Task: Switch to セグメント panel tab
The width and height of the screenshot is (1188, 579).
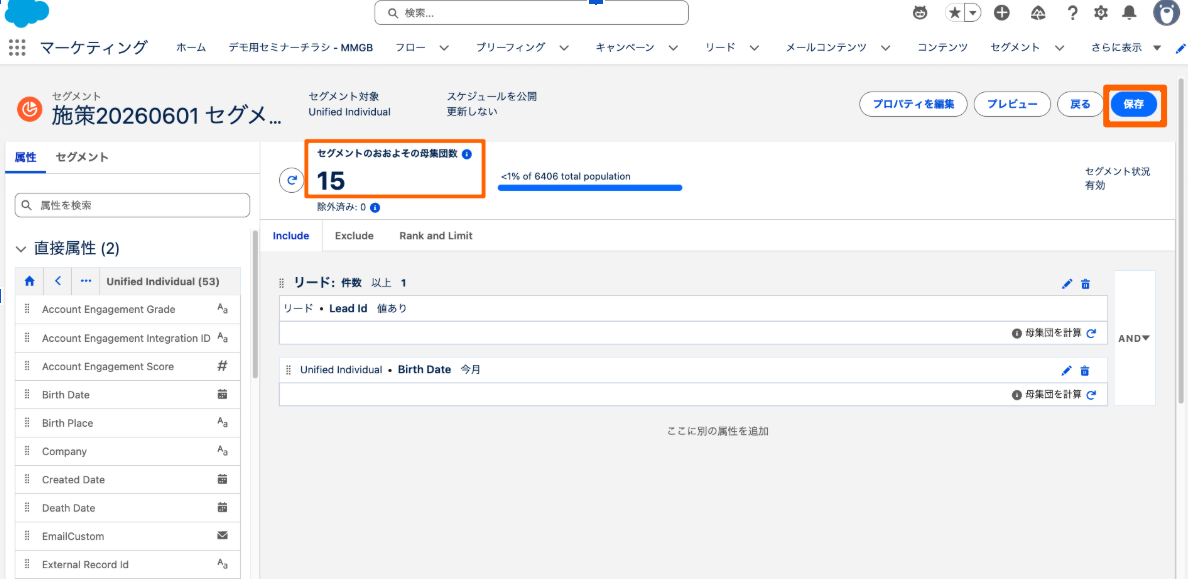Action: (82, 158)
